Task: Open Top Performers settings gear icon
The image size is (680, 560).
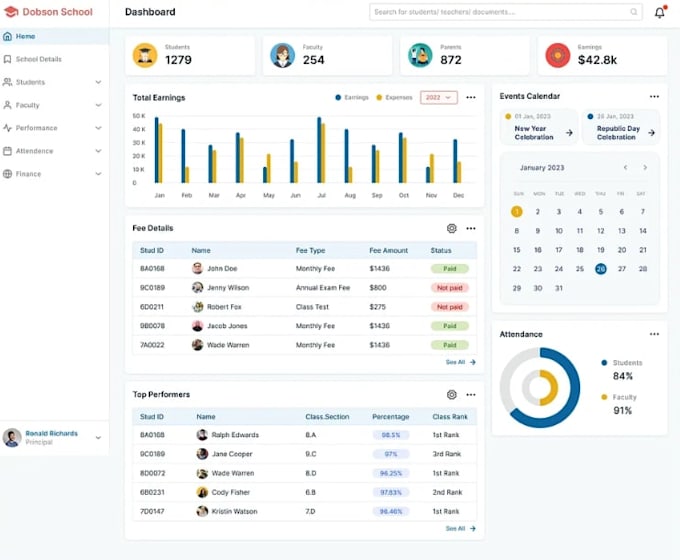Action: click(x=451, y=394)
